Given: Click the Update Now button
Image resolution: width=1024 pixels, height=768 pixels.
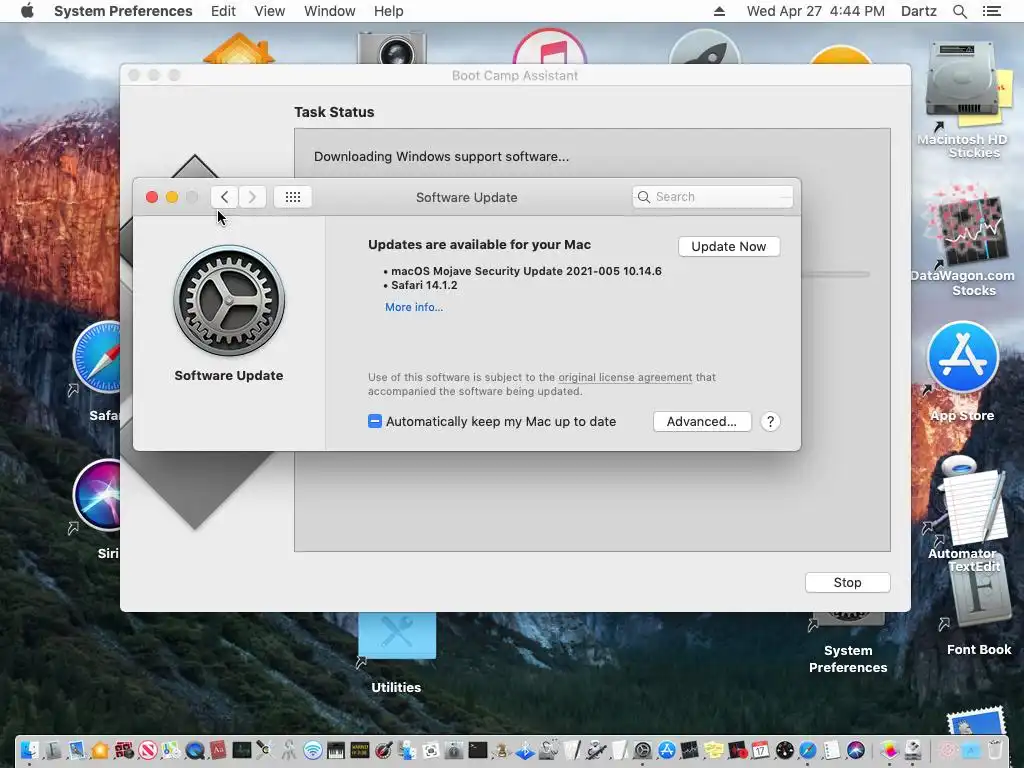Looking at the screenshot, I should tap(729, 246).
